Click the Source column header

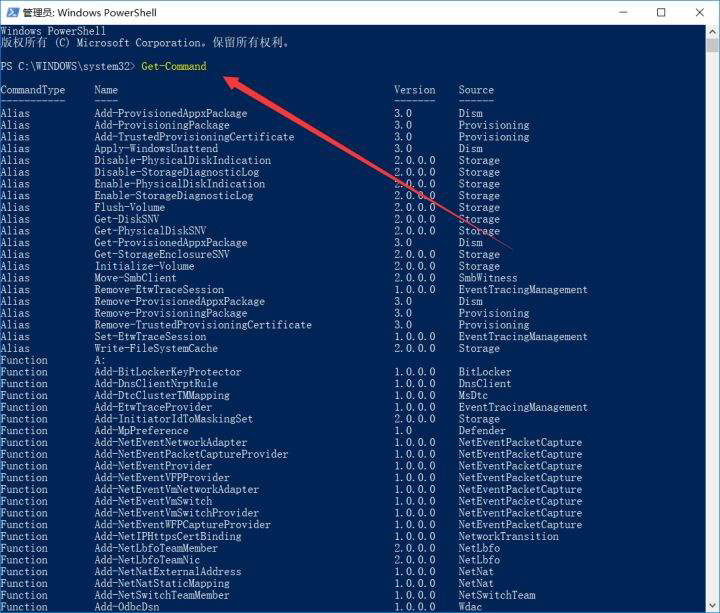pyautogui.click(x=476, y=90)
